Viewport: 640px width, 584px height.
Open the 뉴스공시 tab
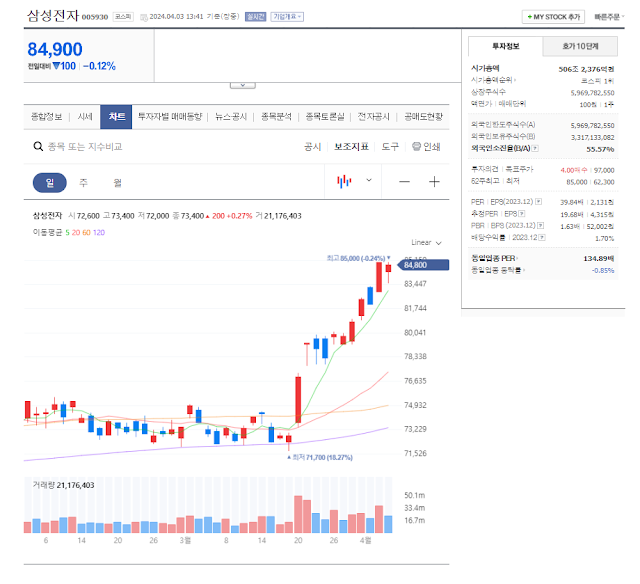(231, 117)
